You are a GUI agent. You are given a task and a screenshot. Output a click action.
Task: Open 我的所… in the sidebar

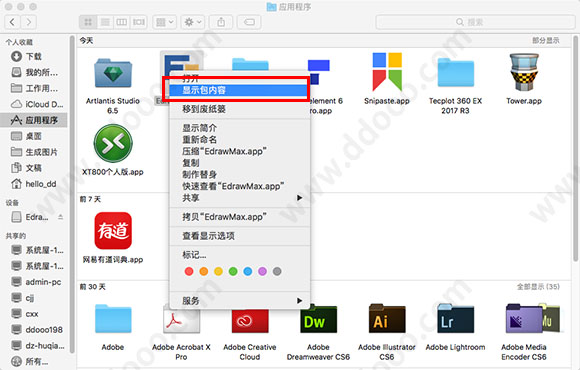33,72
